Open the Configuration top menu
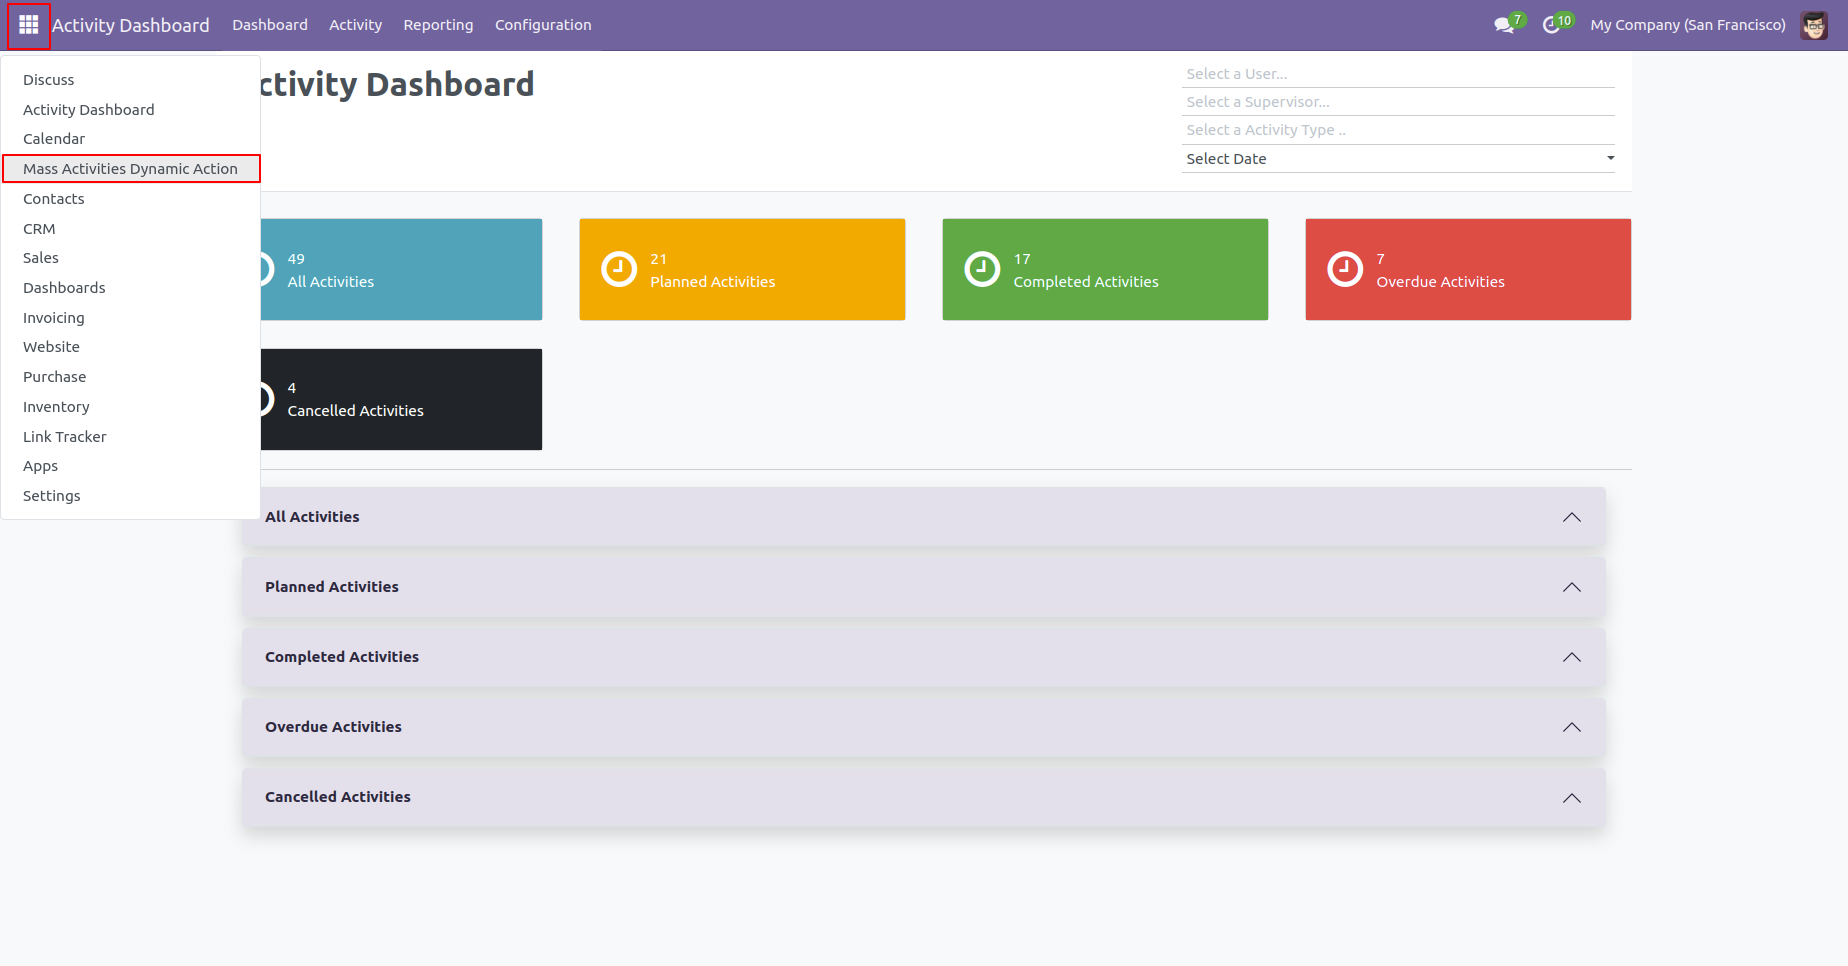This screenshot has height=966, width=1848. pos(543,25)
